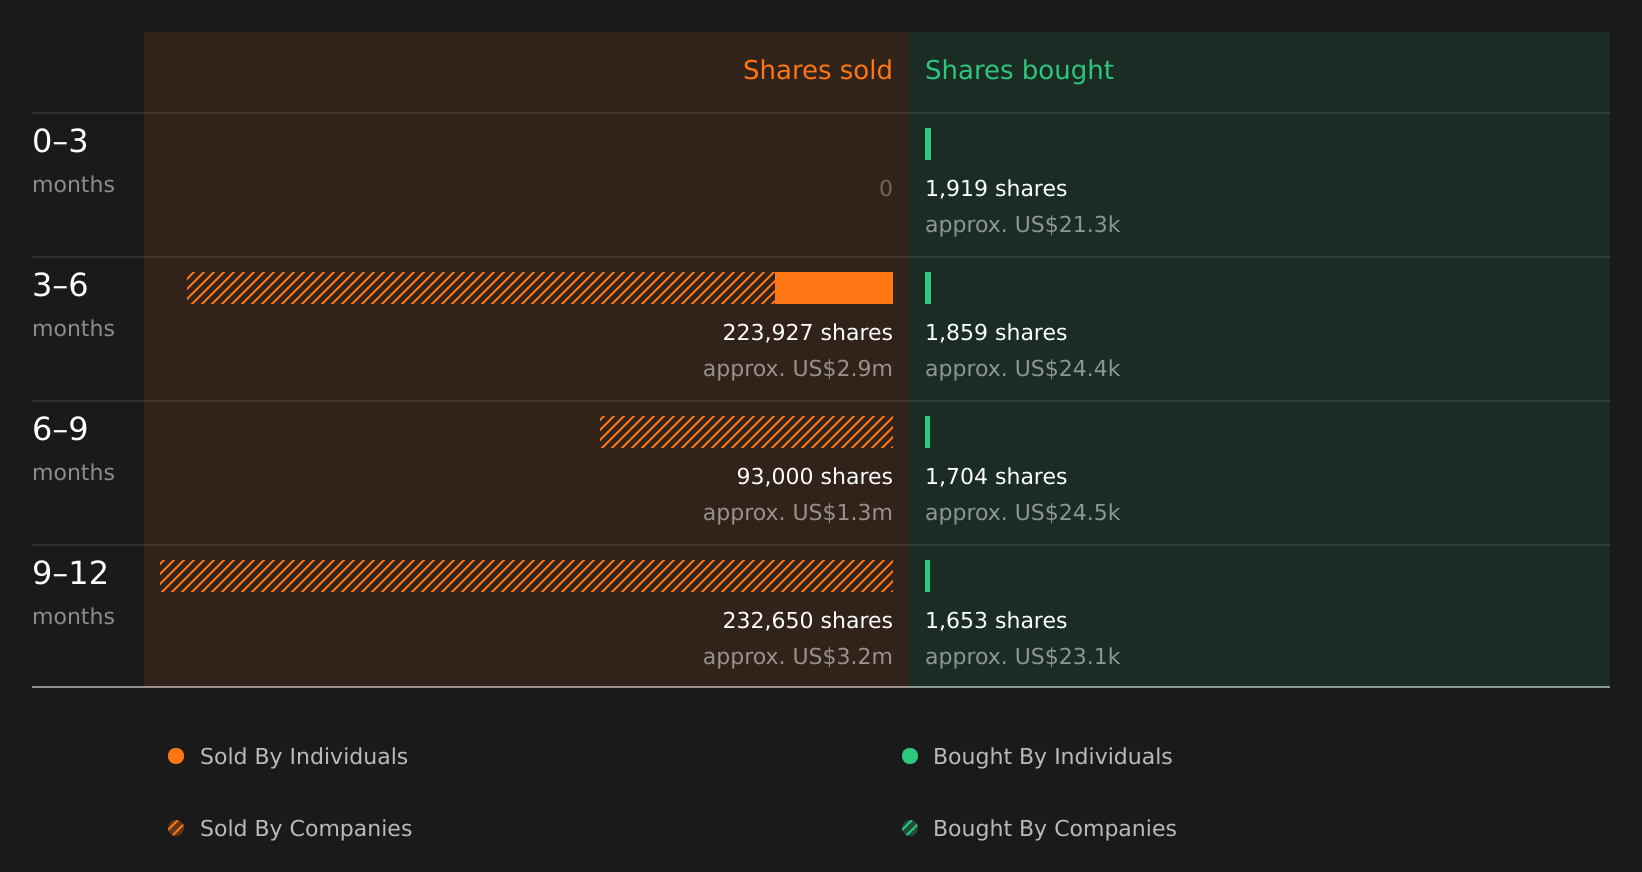Screen dimensions: 1642x872
Task: Click approx. US$21.3k amount
Action: point(1022,224)
